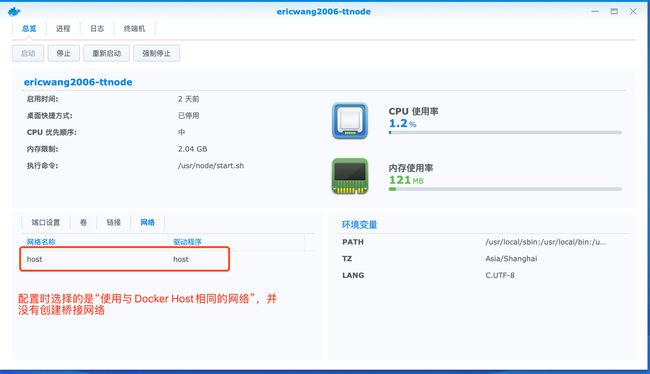The image size is (650, 374).
Task: Select the 端口设置 sub-tab
Action: click(46, 222)
